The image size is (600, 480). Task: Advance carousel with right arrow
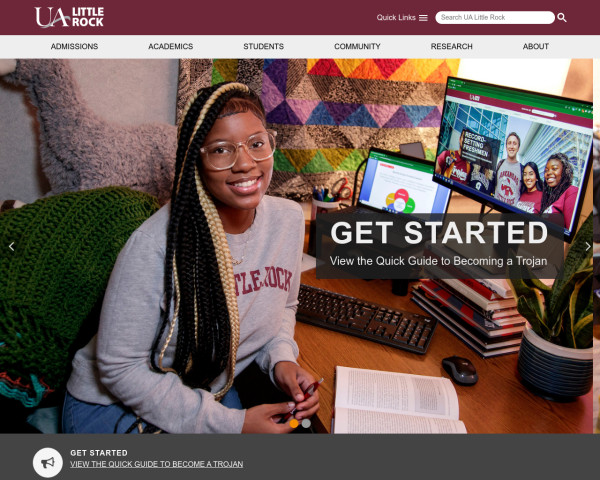tap(588, 247)
